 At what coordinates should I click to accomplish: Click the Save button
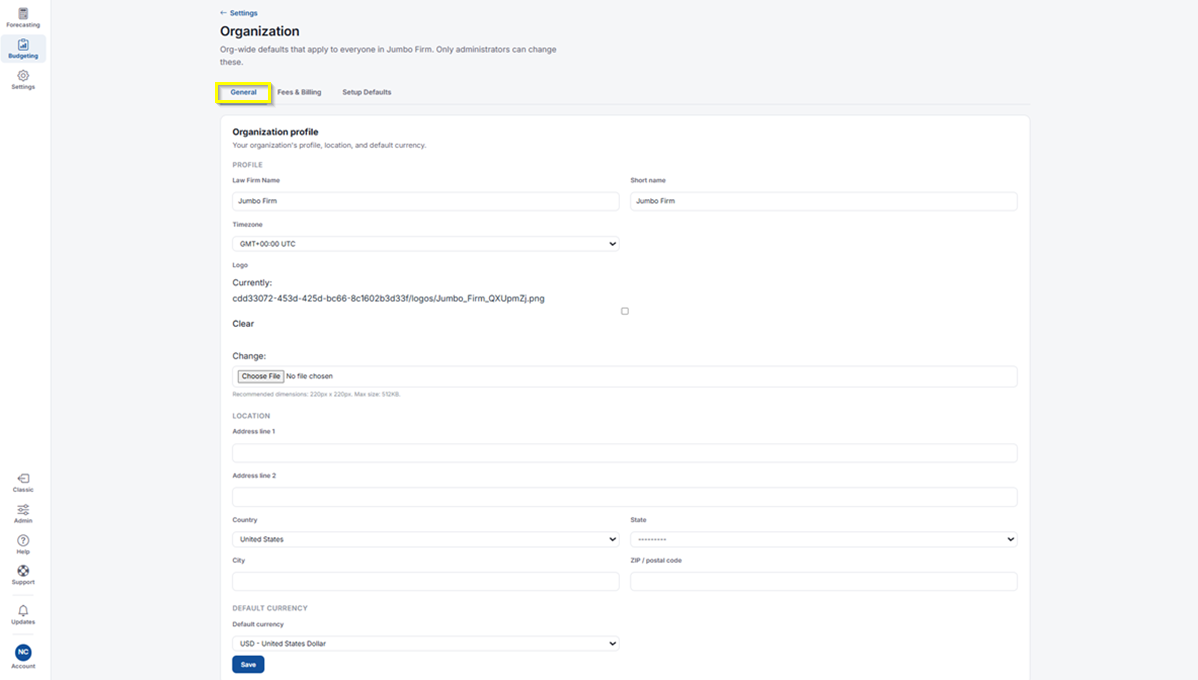click(x=248, y=665)
